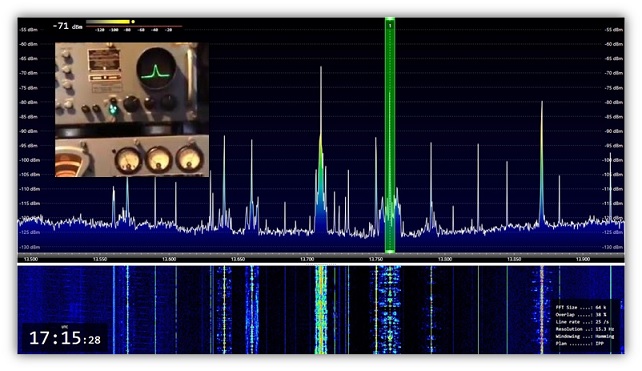Image resolution: width=642 pixels, height=371 pixels.
Task: Click the 13.900 frequency scale label
Action: click(583, 259)
